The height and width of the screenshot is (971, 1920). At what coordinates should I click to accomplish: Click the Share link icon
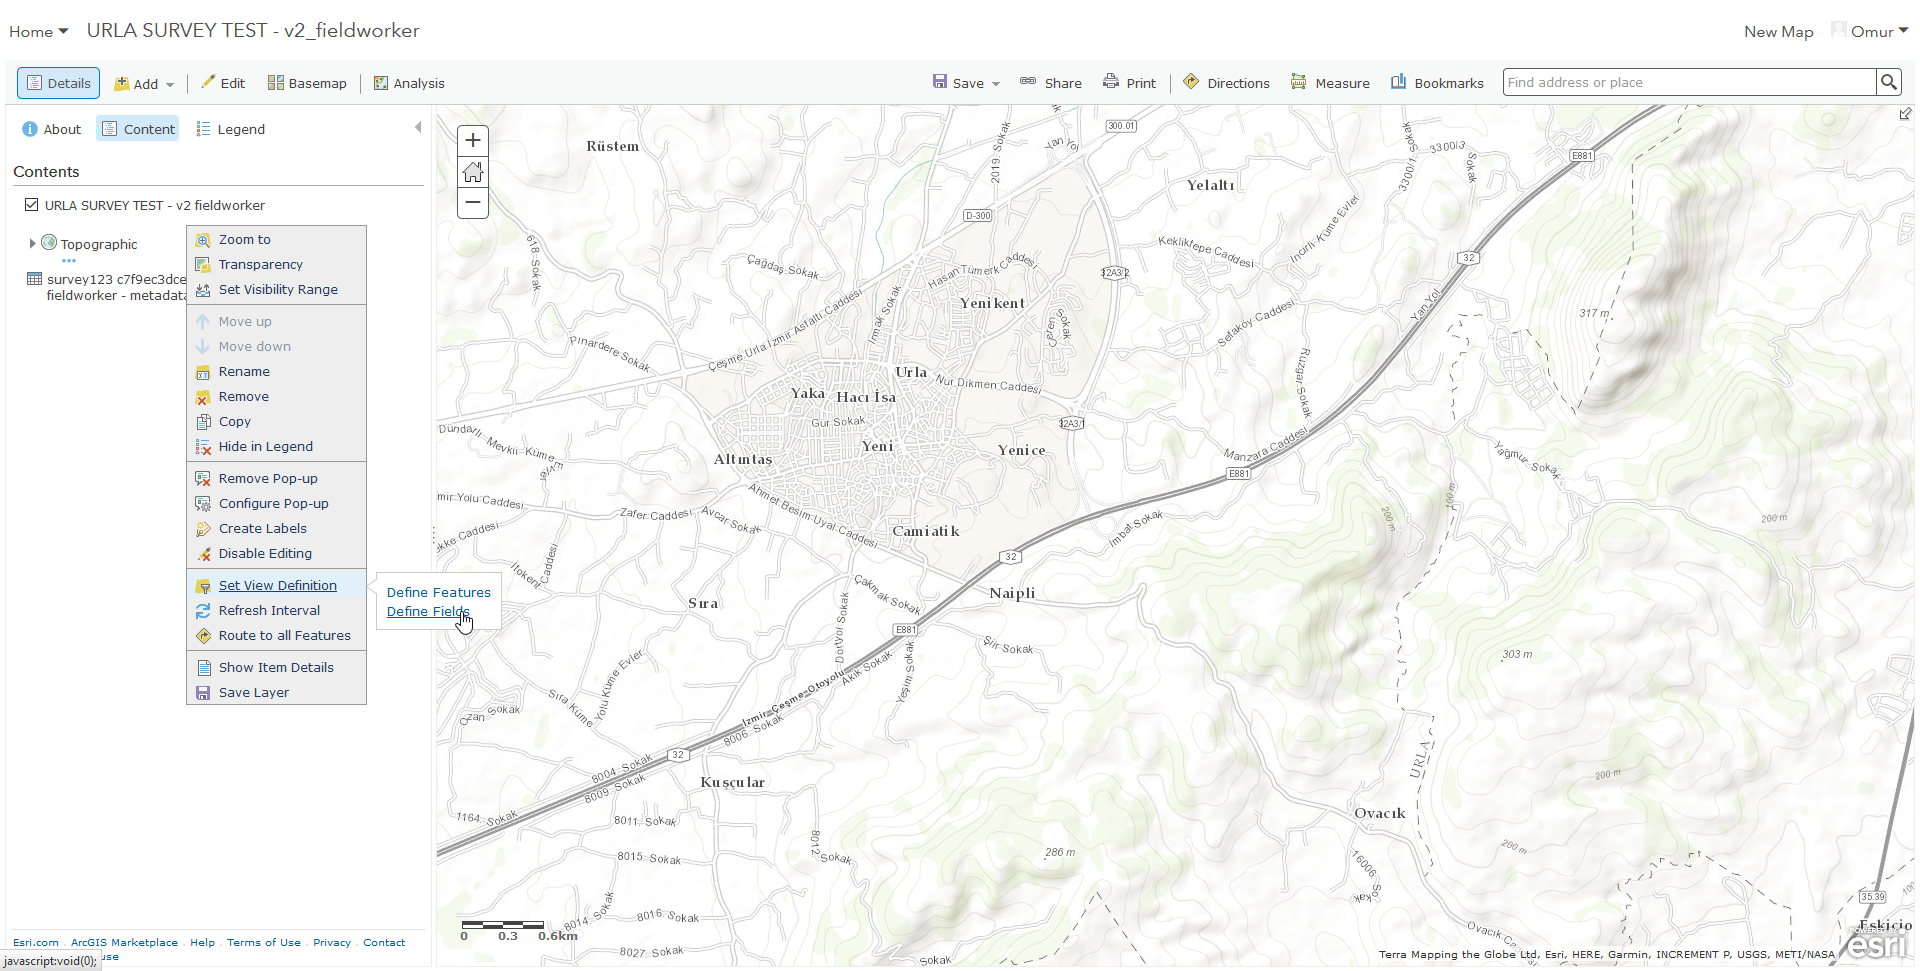[1028, 82]
